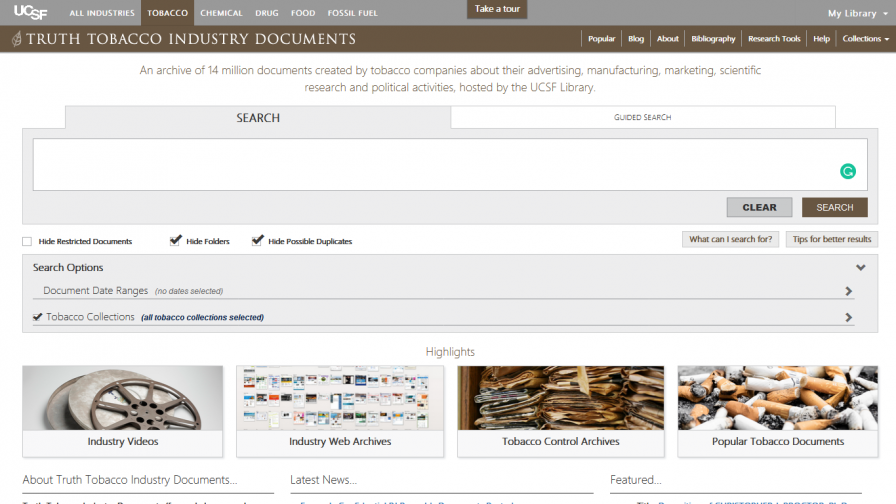The height and width of the screenshot is (504, 896).
Task: Open the Popular link in header
Action: click(x=601, y=39)
